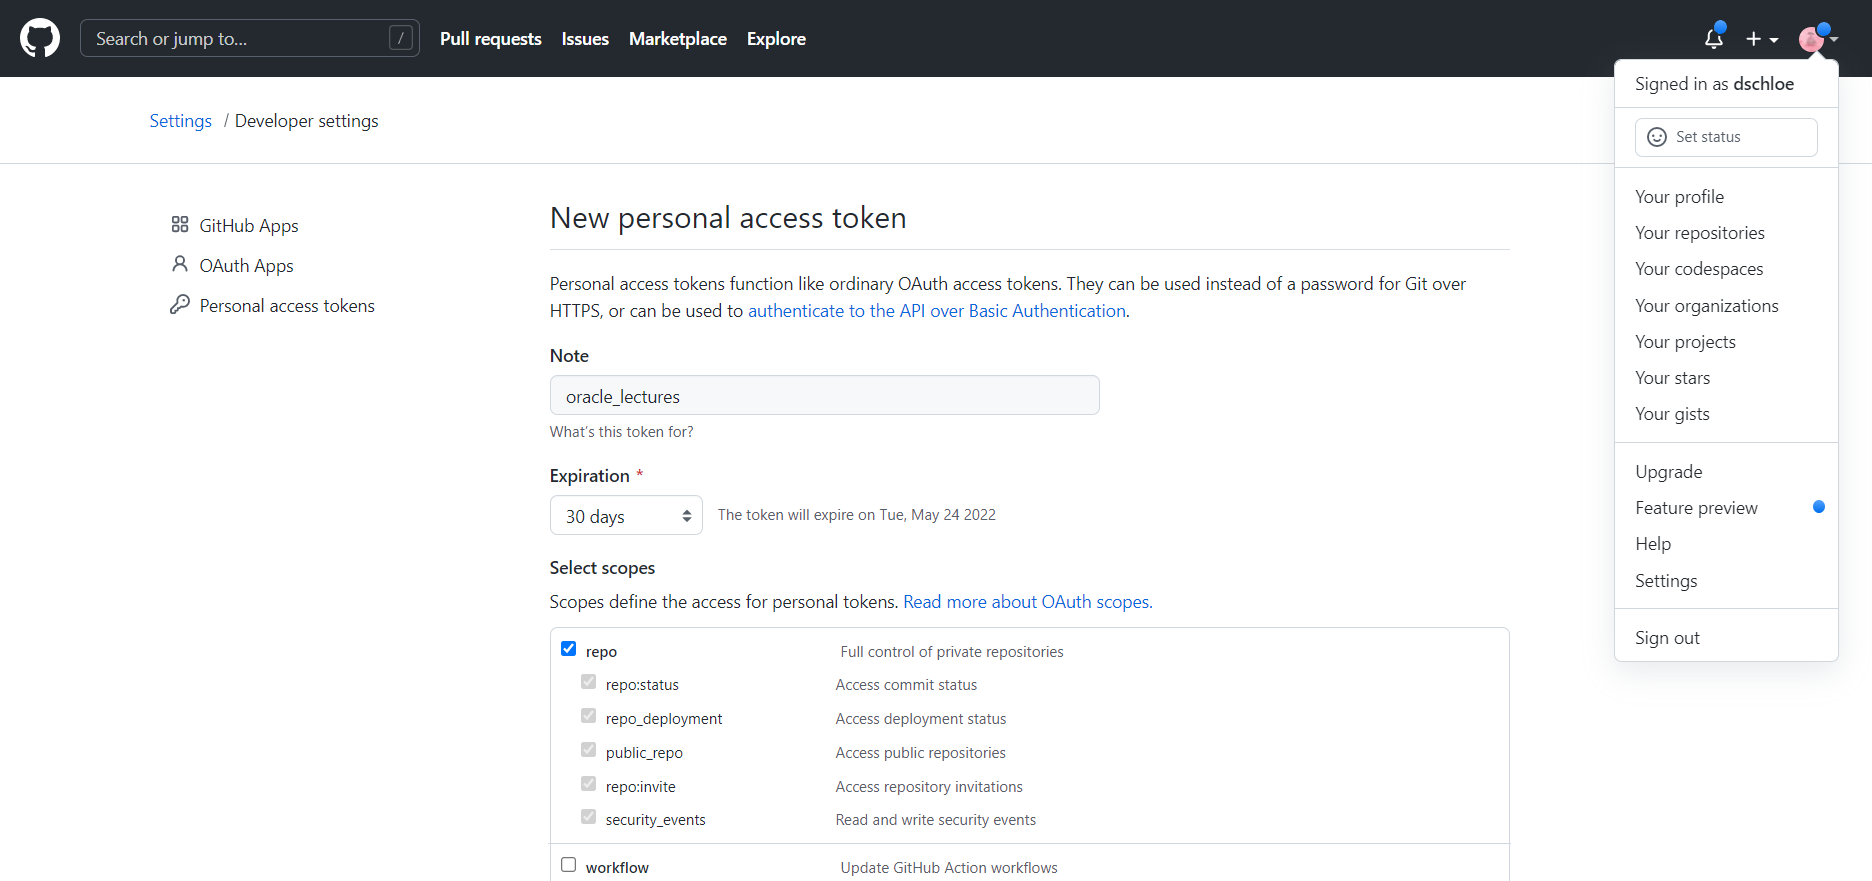The height and width of the screenshot is (881, 1872).
Task: Click the GitHub Octocat logo
Action: 40,39
